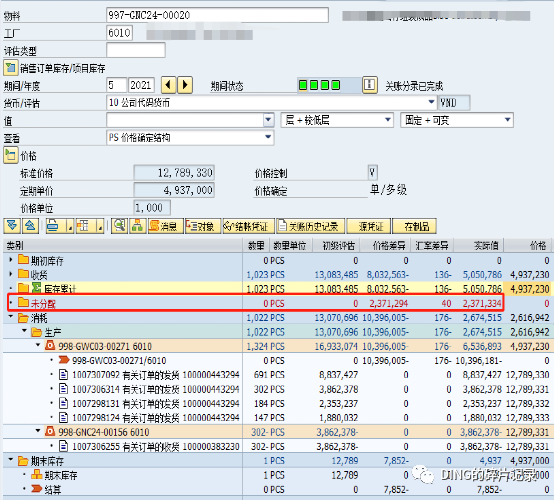This screenshot has width=554, height=500.
Task: Collapse the 998-GWC03-00271 6010 node
Action: (x=38, y=346)
